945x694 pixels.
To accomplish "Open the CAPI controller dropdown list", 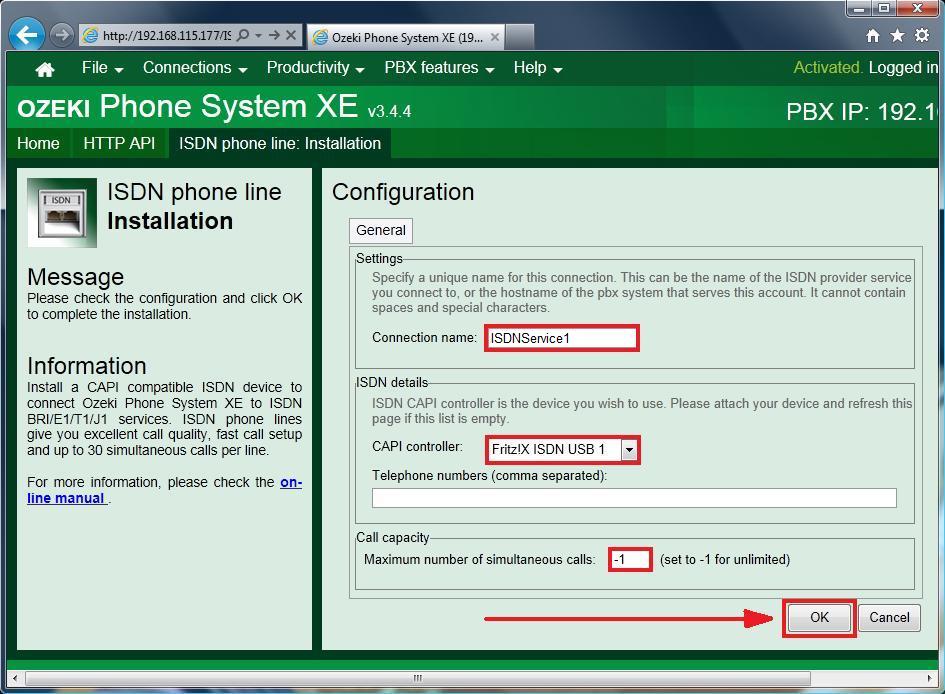I will click(x=629, y=449).
